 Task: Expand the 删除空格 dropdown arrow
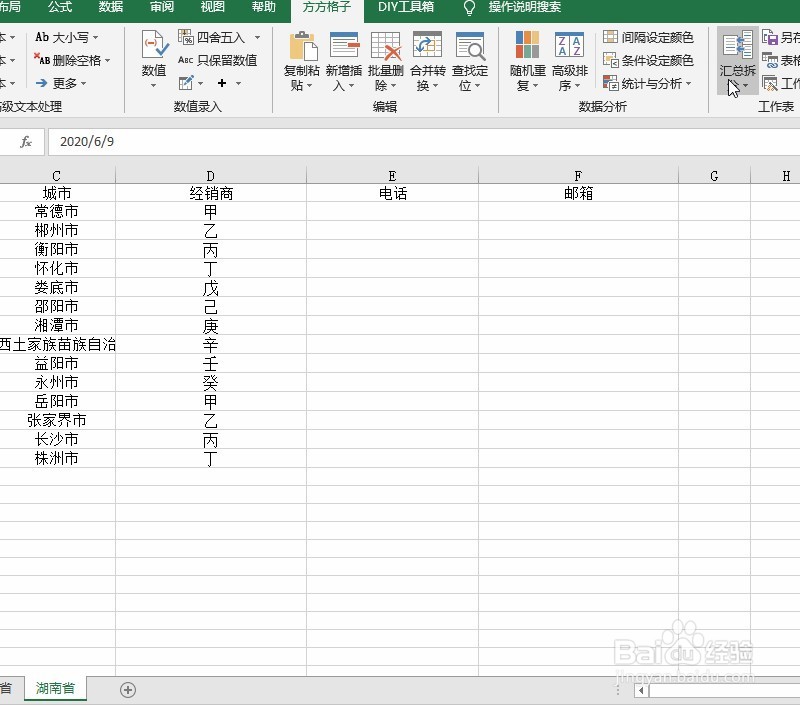tap(108, 60)
